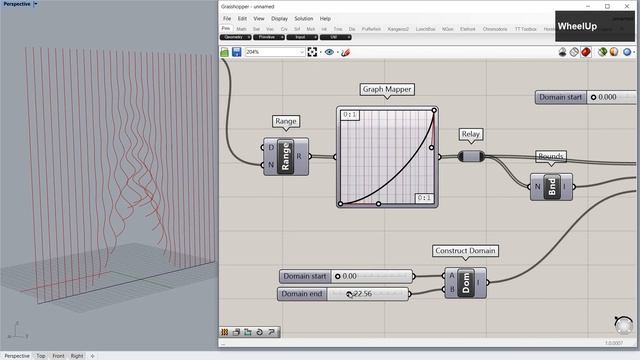Click the circular arrow icon in bottom widget
The height and width of the screenshot is (360, 640).
[x=259, y=332]
